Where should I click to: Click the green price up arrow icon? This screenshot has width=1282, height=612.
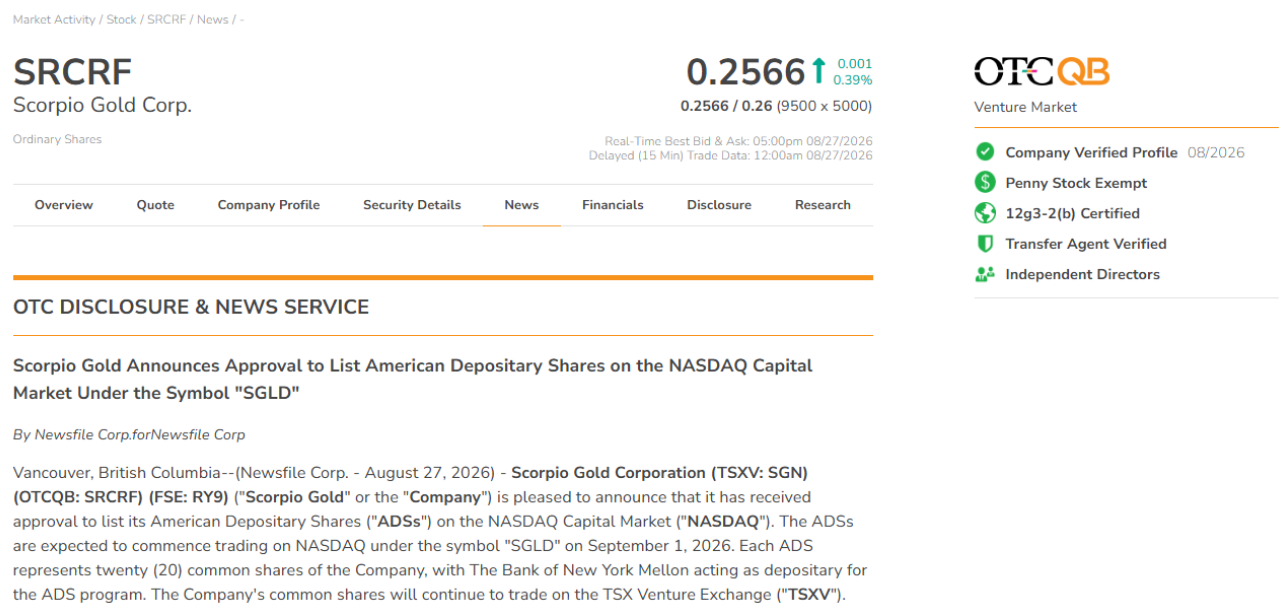point(818,71)
